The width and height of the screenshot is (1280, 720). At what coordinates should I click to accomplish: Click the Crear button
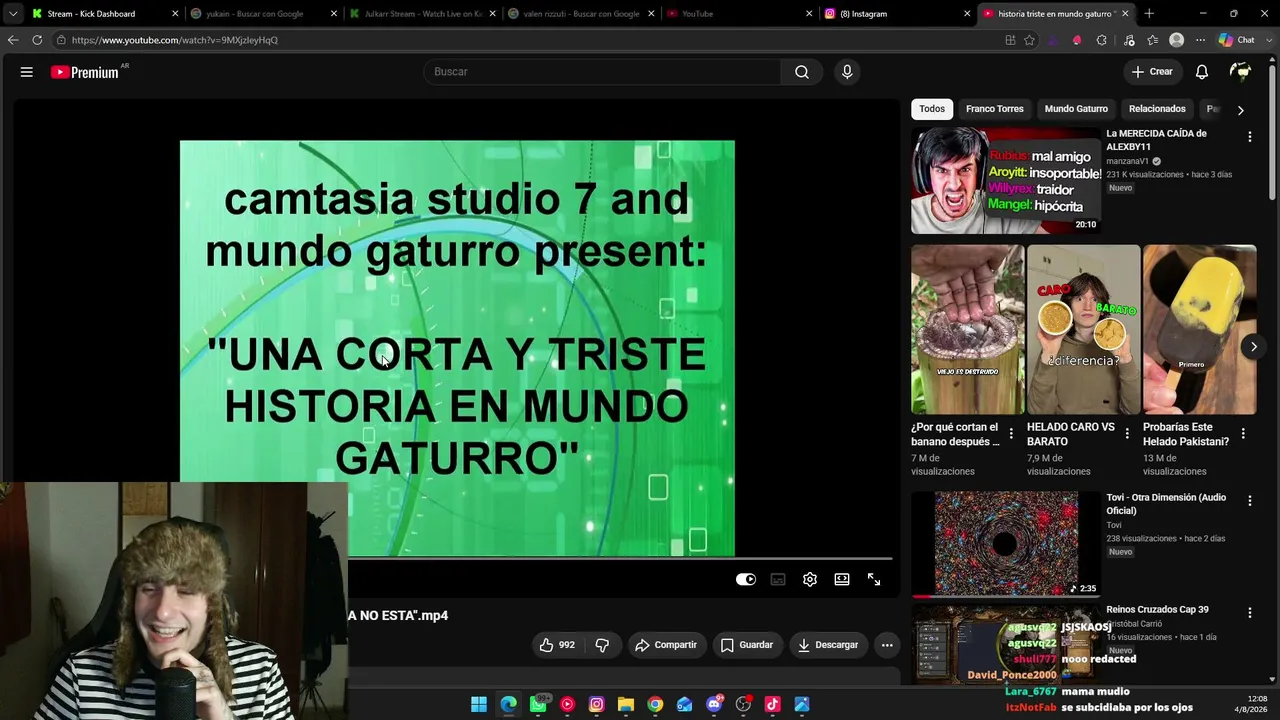point(1152,72)
